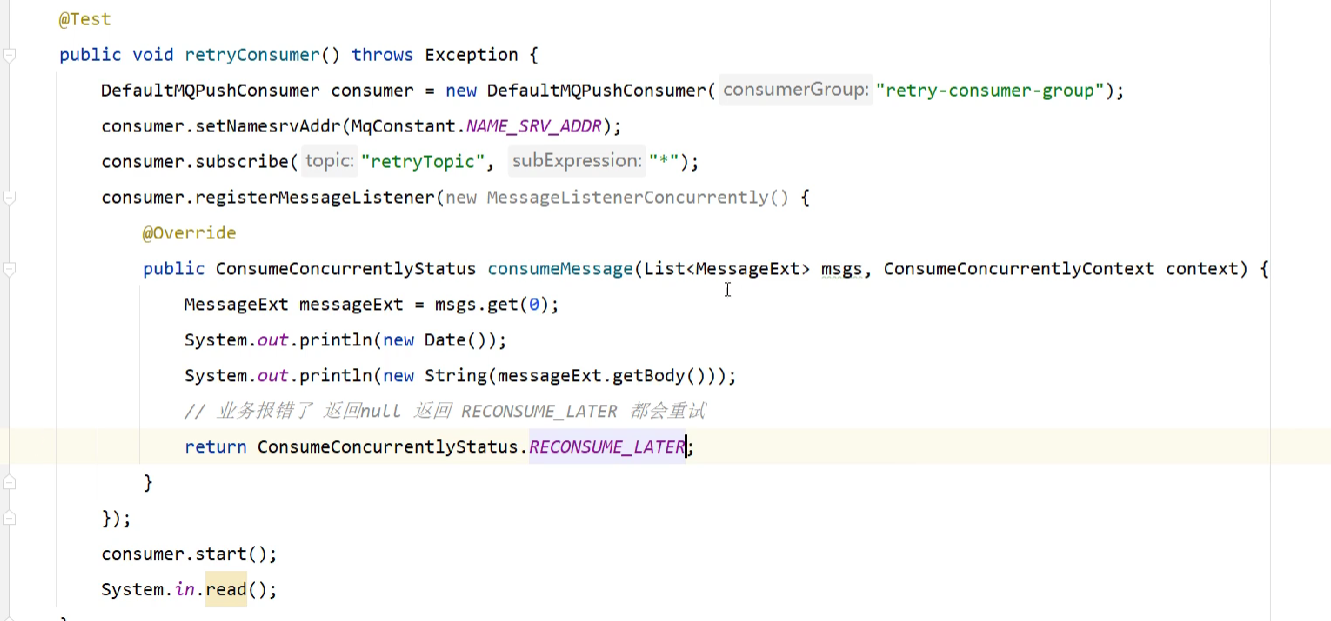Click fold-end marker beside the '});' line
The height and width of the screenshot is (621, 1331).
pos(9,519)
